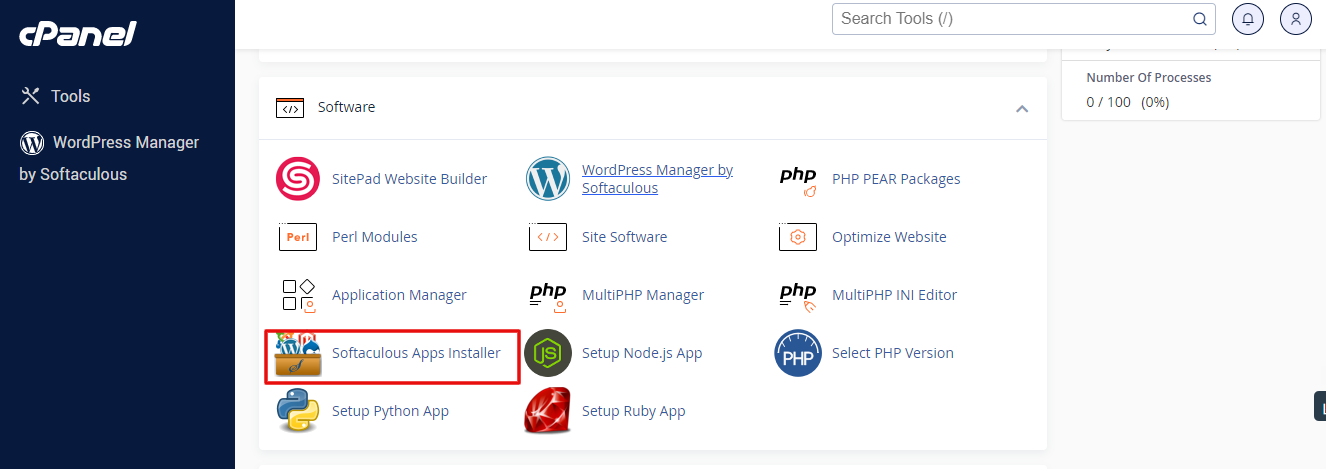Click the Setup Node.js App icon
1326x469 pixels.
point(548,353)
